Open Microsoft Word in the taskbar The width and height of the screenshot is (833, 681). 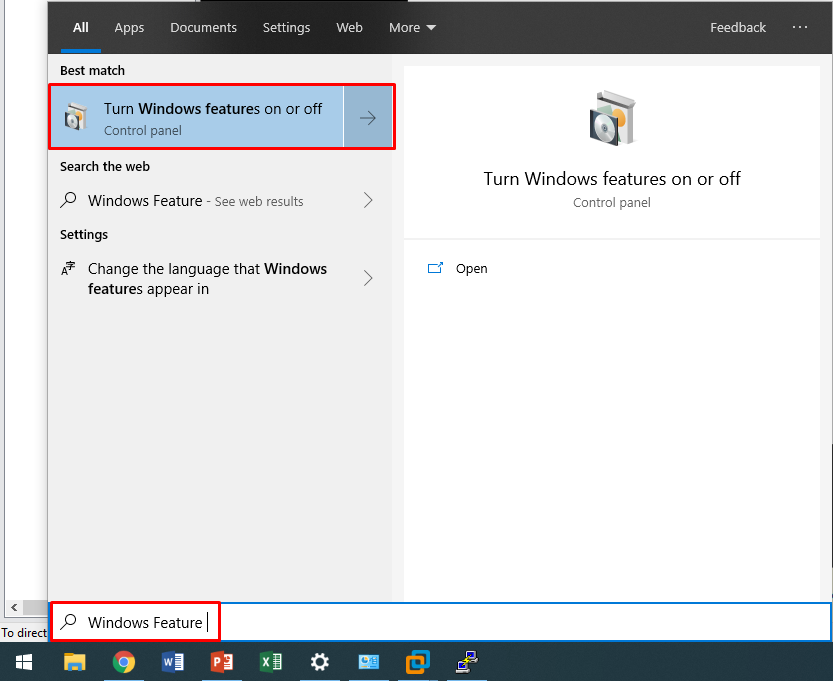coord(172,662)
